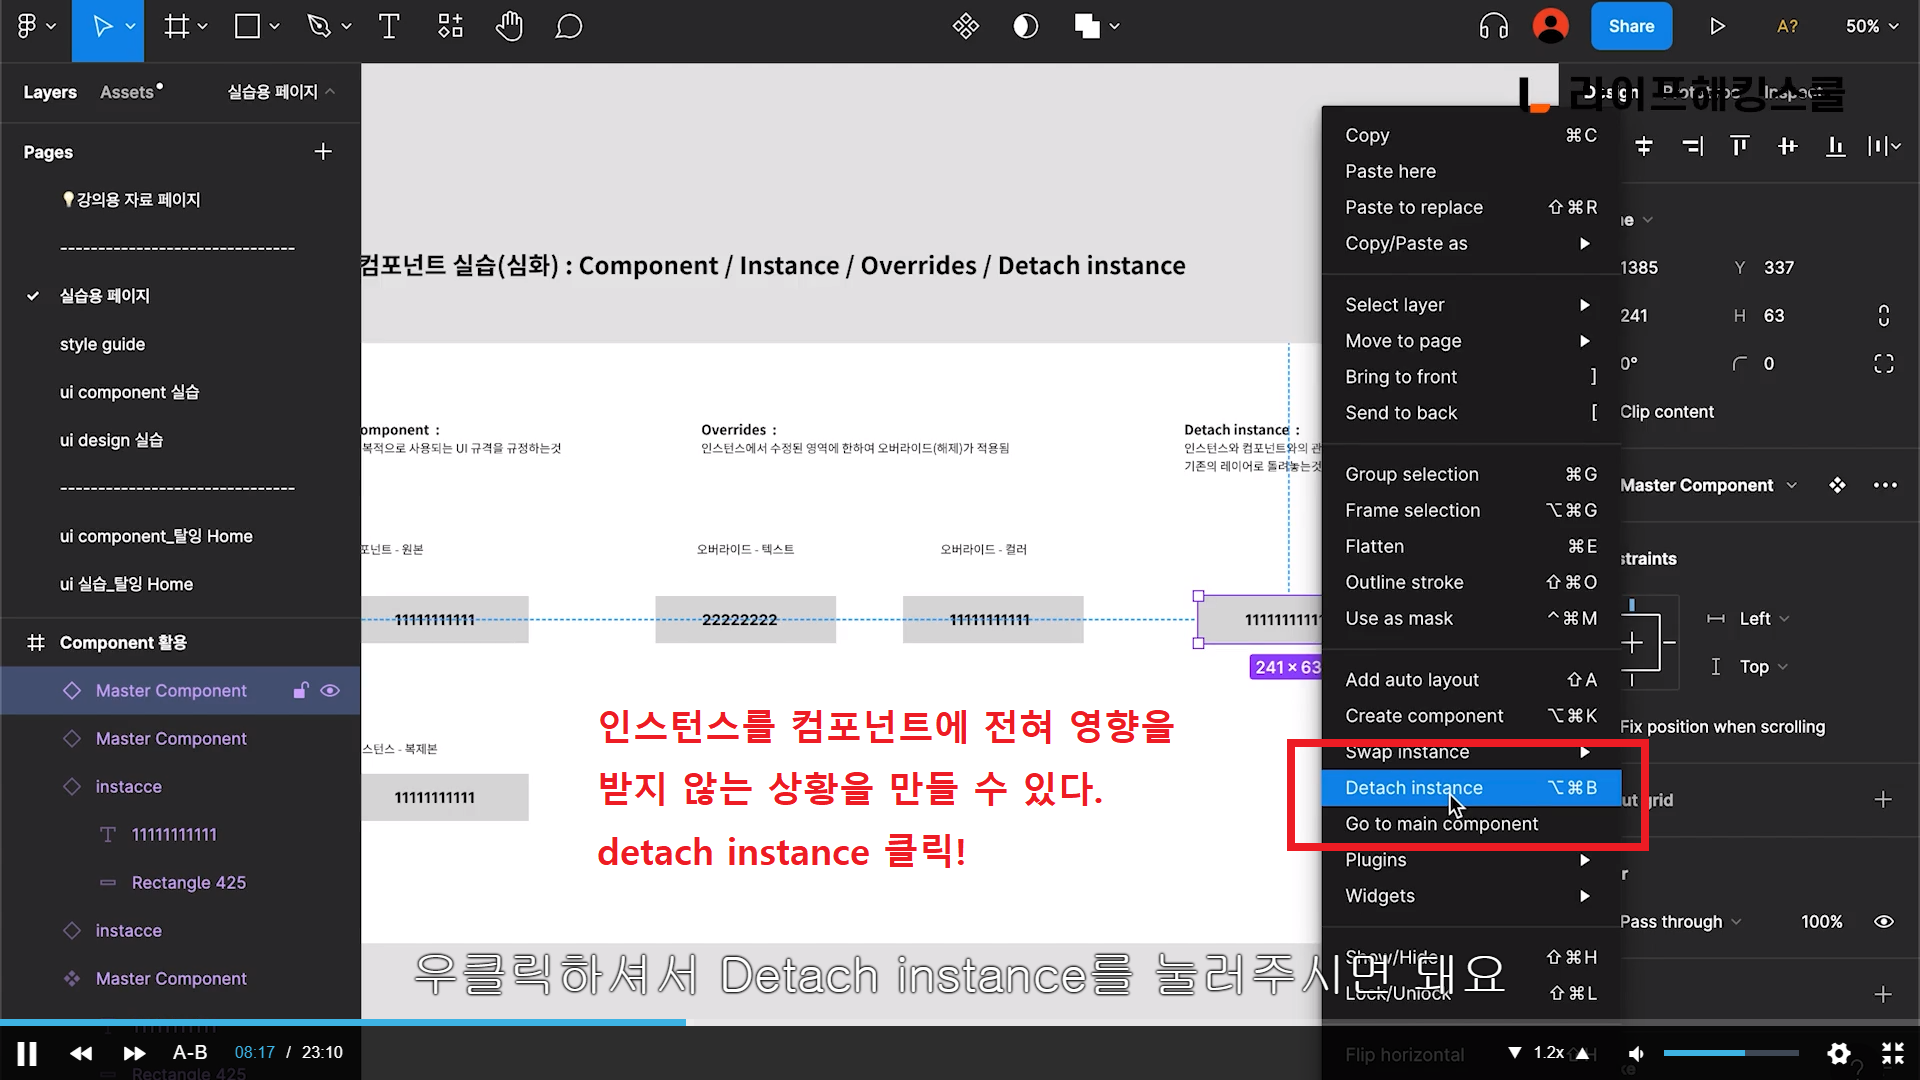
Task: Click Detach instance in context menu
Action: (1413, 788)
